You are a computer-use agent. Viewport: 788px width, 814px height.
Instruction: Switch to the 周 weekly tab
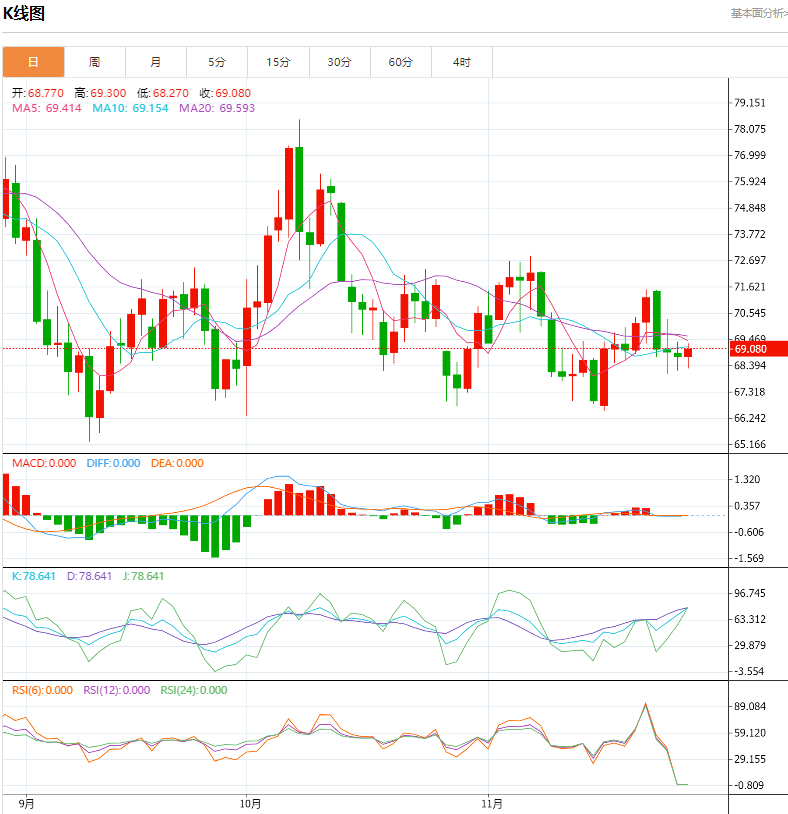pos(94,62)
